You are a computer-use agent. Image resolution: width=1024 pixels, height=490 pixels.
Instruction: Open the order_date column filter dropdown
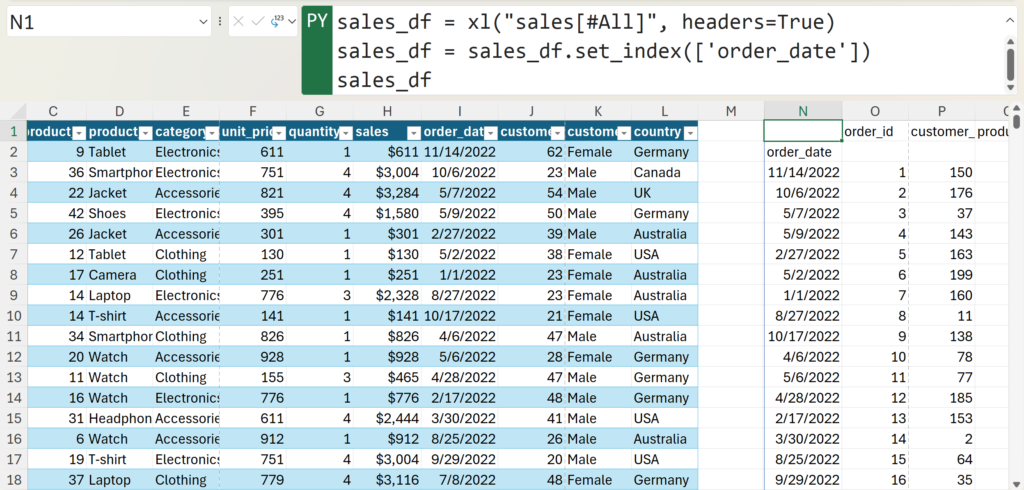point(490,132)
